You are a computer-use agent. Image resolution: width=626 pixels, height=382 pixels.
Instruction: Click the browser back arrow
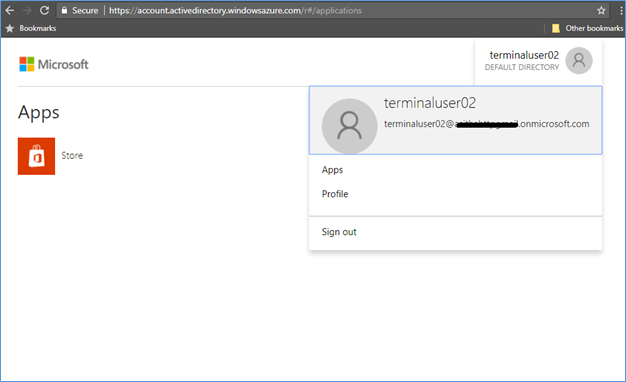click(10, 10)
